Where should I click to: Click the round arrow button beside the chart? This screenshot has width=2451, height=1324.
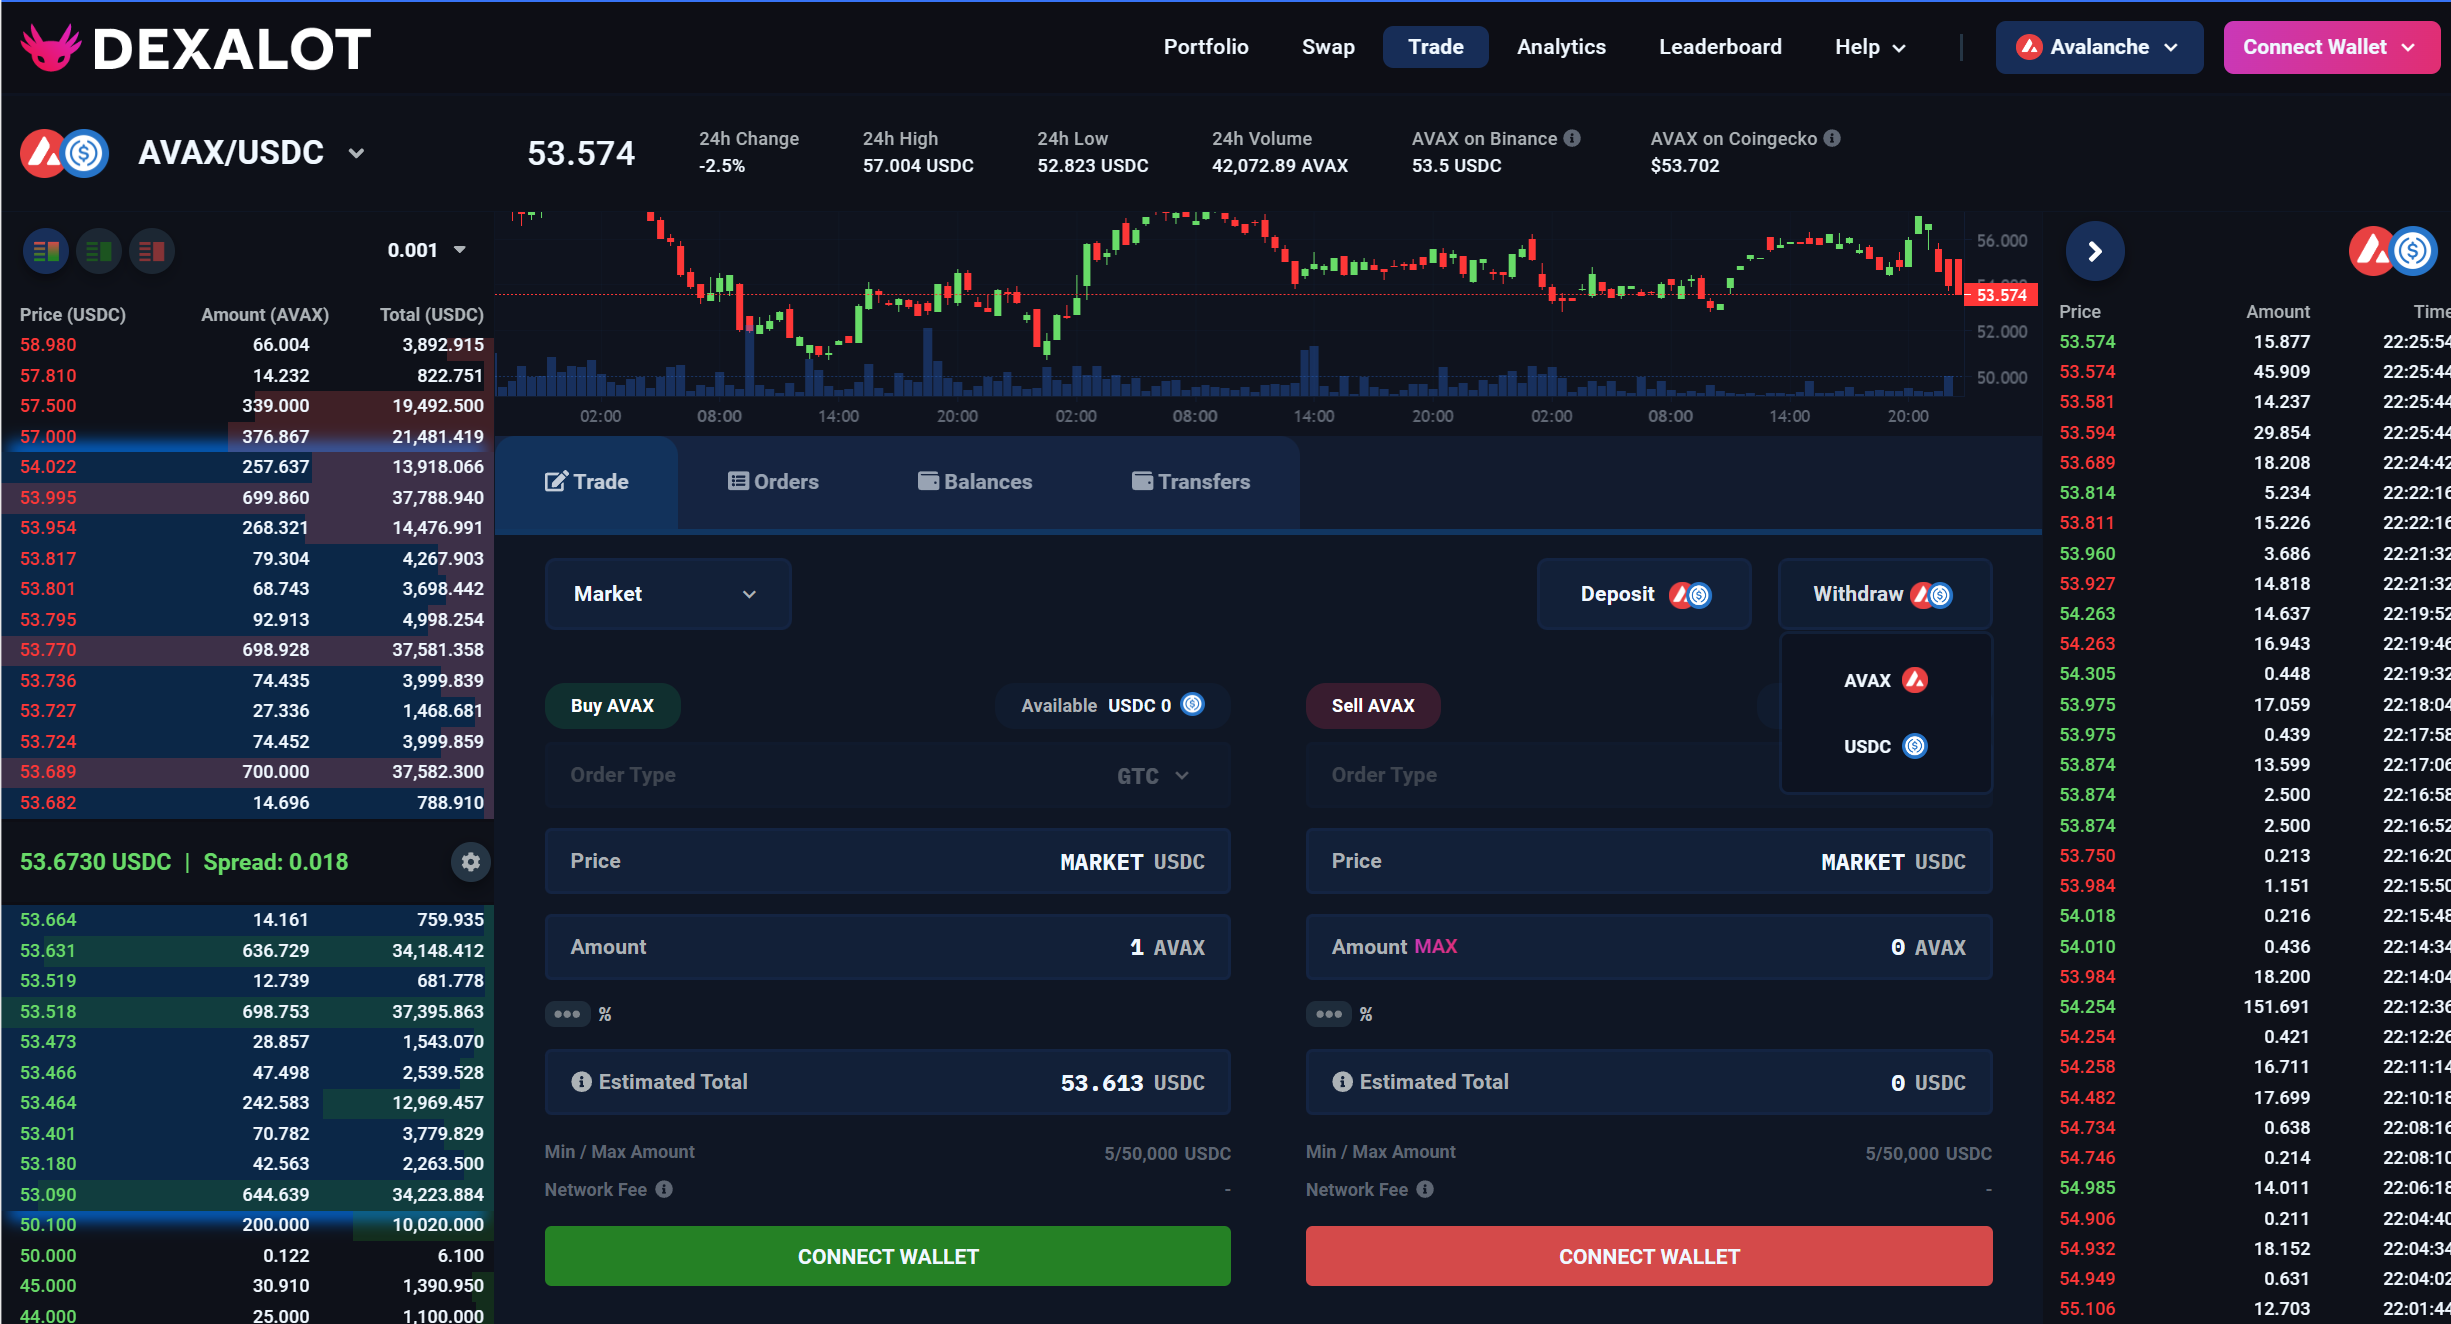(x=2094, y=251)
